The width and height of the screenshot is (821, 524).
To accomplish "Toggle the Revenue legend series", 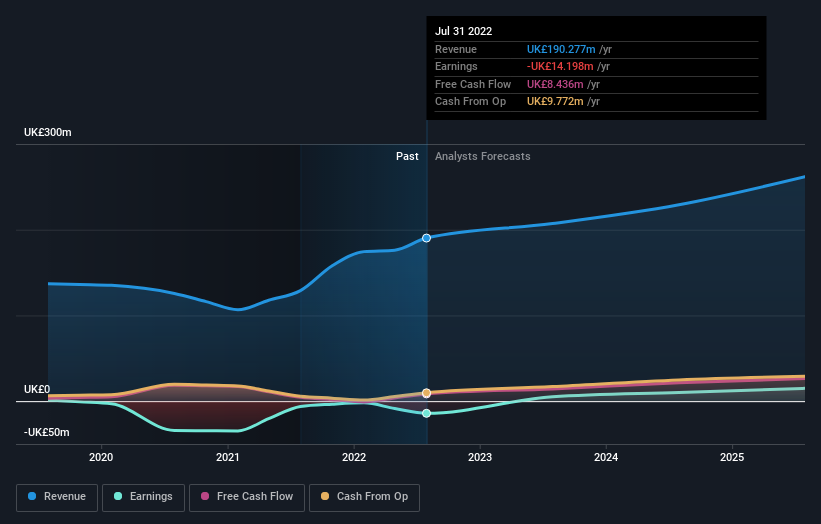I will (x=57, y=497).
